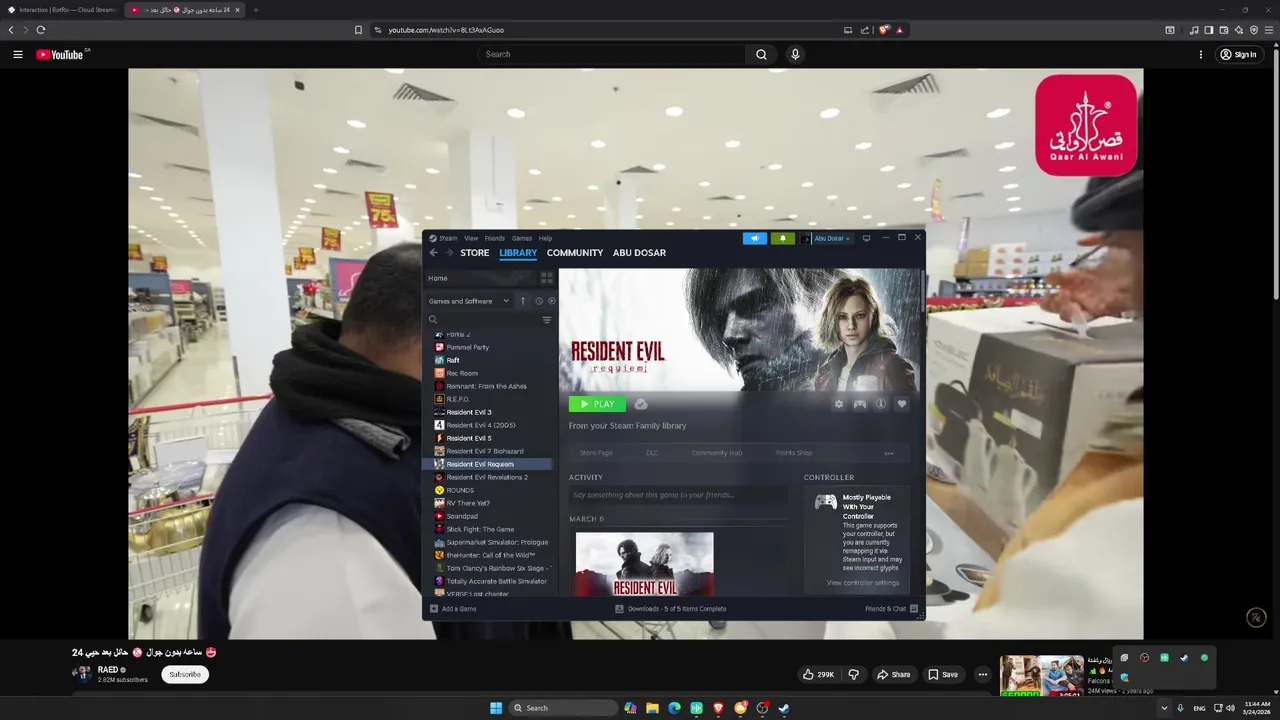Open the Points Shop link

tap(794, 453)
